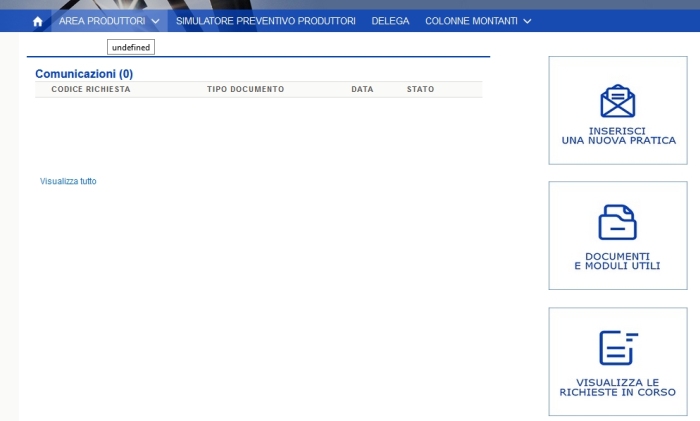This screenshot has width=700, height=421.
Task: Expand the Area Produttori chevron
Action: (155, 21)
